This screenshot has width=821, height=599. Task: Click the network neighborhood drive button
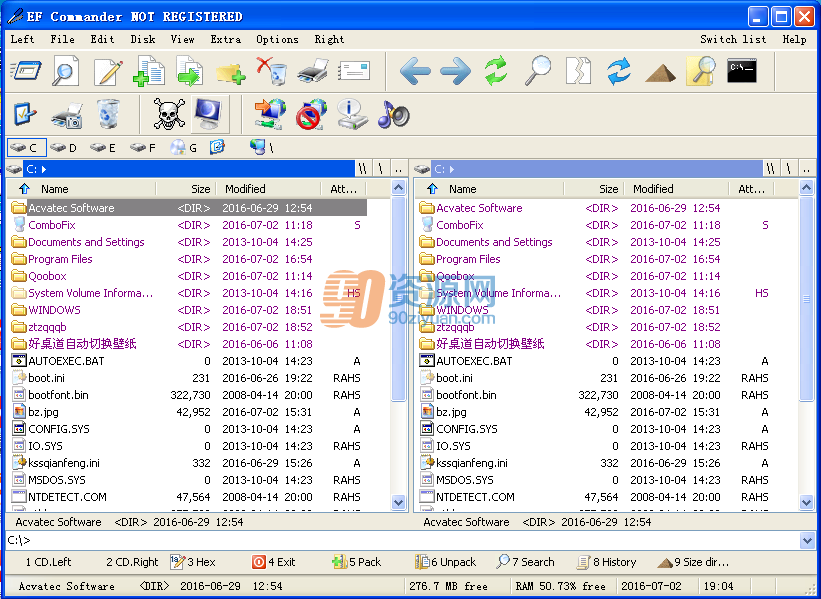(262, 148)
